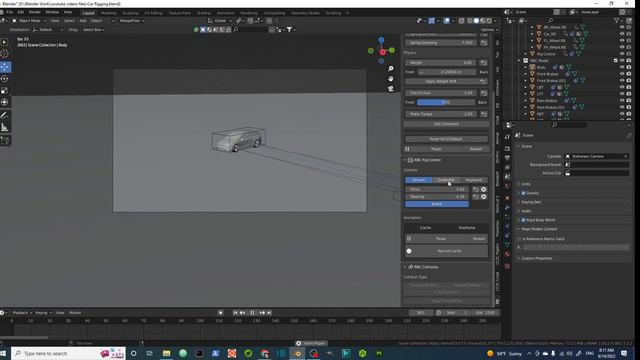
Task: Pause timeline playback button
Action: 252,313
